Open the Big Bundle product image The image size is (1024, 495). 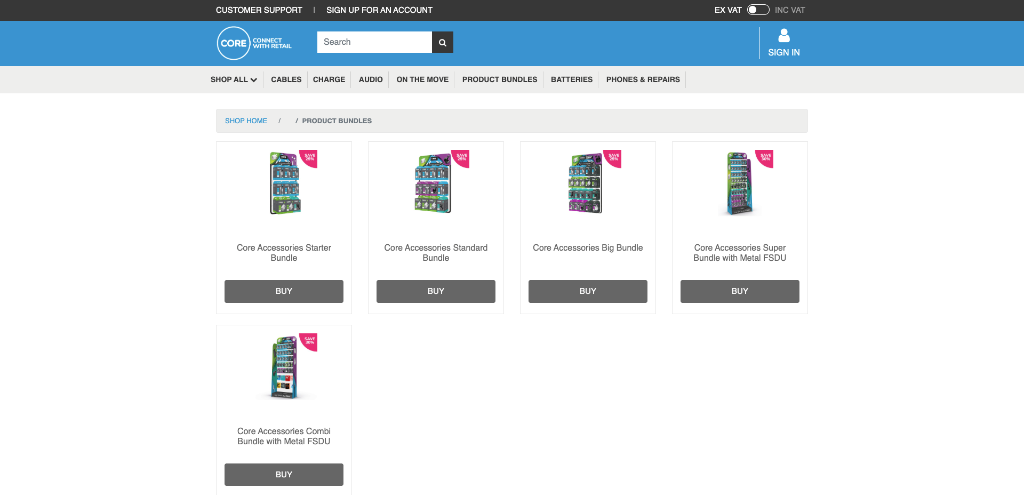pyautogui.click(x=588, y=183)
